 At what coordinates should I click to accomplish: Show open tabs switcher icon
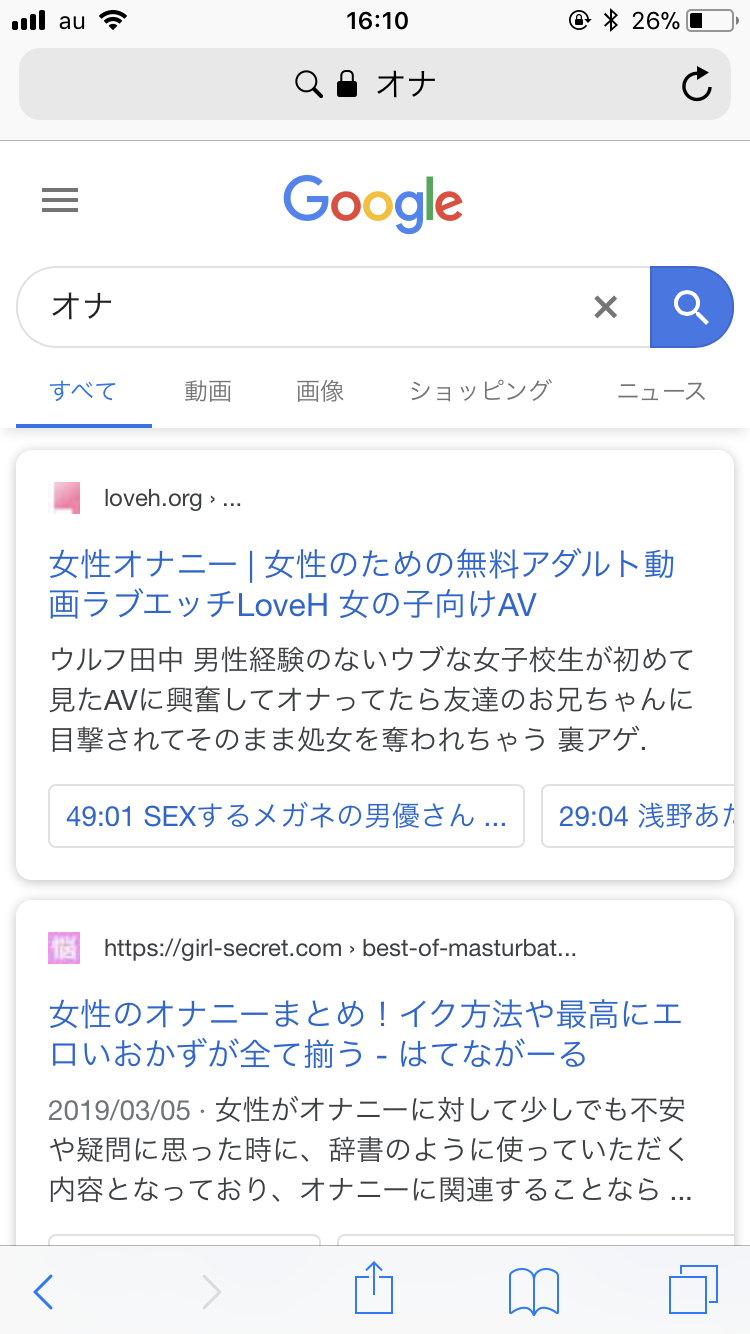(x=691, y=1289)
